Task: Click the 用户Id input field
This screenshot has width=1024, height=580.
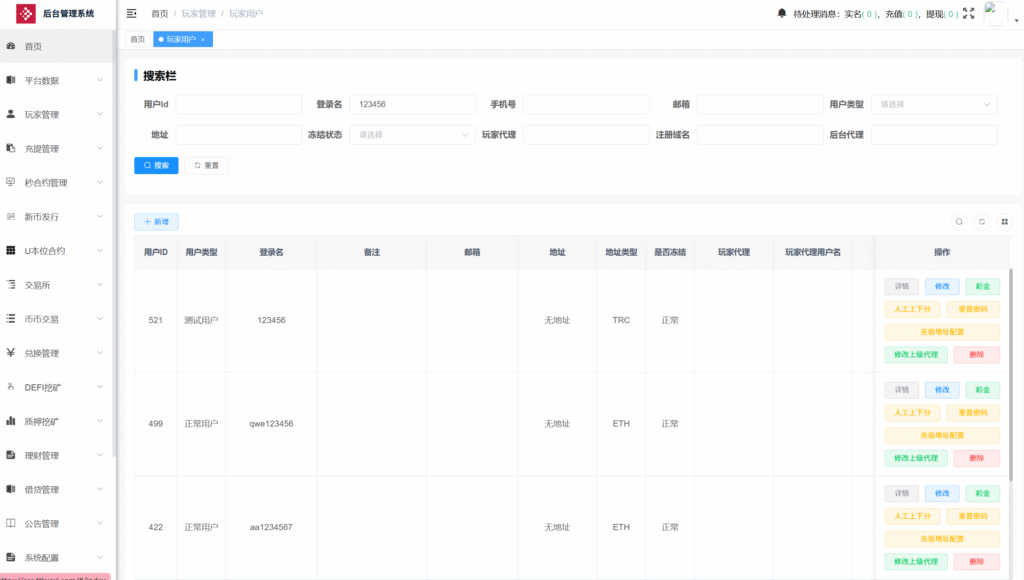Action: click(x=238, y=104)
